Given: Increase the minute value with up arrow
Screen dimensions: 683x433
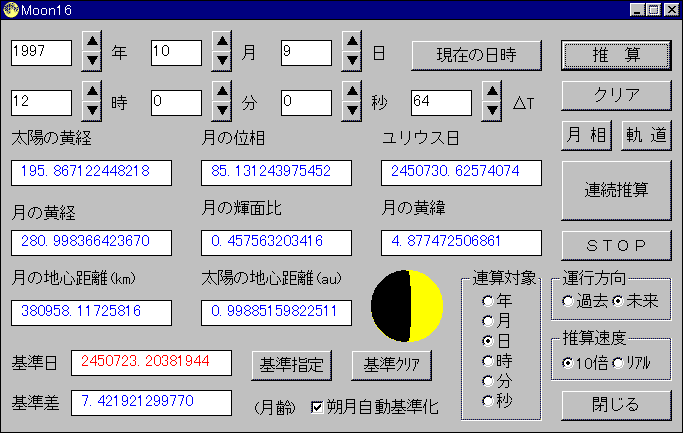Looking at the screenshot, I should point(222,92).
